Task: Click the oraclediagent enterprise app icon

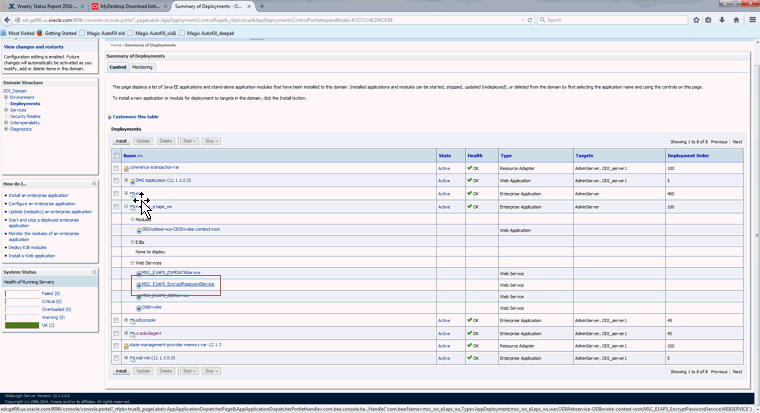Action: click(132, 334)
